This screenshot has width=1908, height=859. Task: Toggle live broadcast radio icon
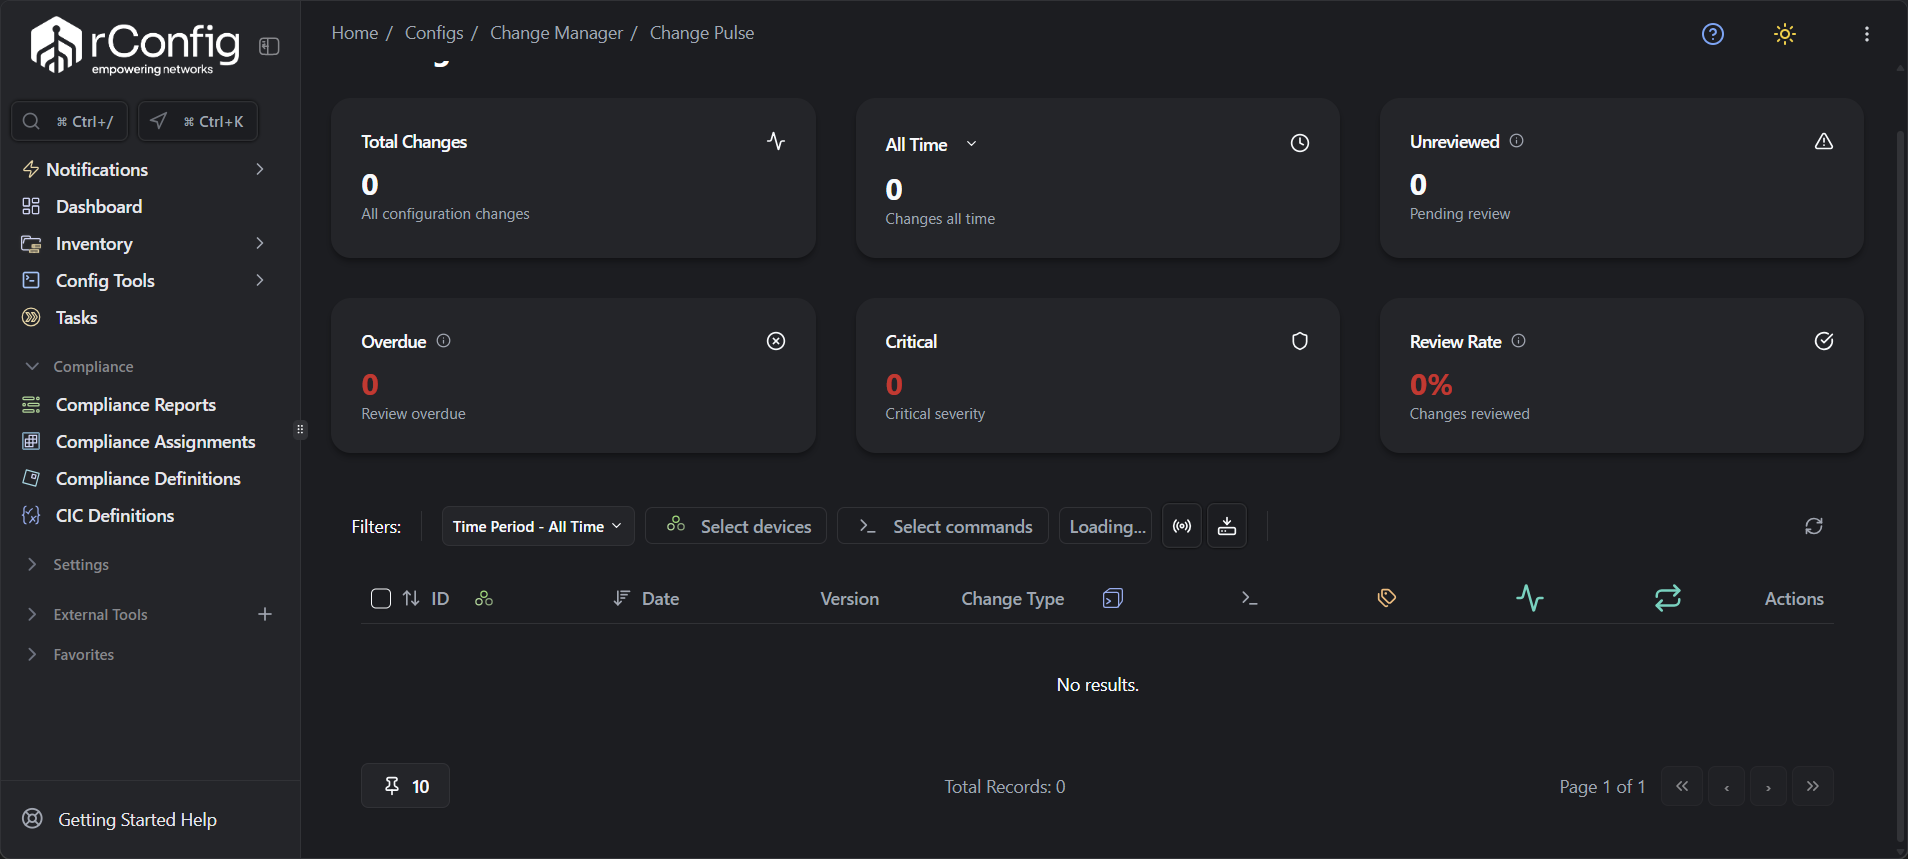pyautogui.click(x=1182, y=526)
